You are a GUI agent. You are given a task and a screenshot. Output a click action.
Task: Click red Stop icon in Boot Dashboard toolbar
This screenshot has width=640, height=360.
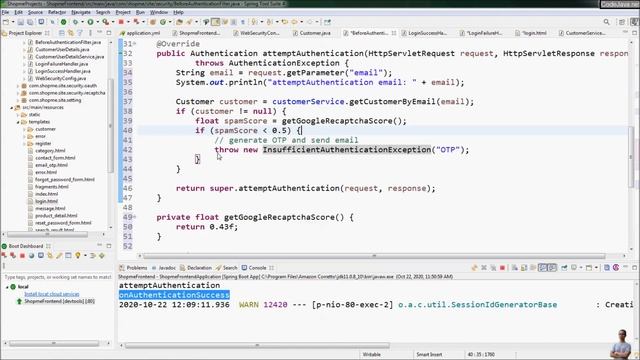point(22,256)
